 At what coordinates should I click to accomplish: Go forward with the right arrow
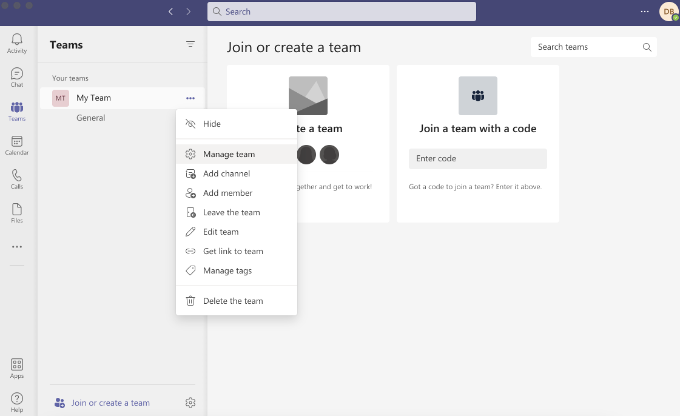[188, 12]
